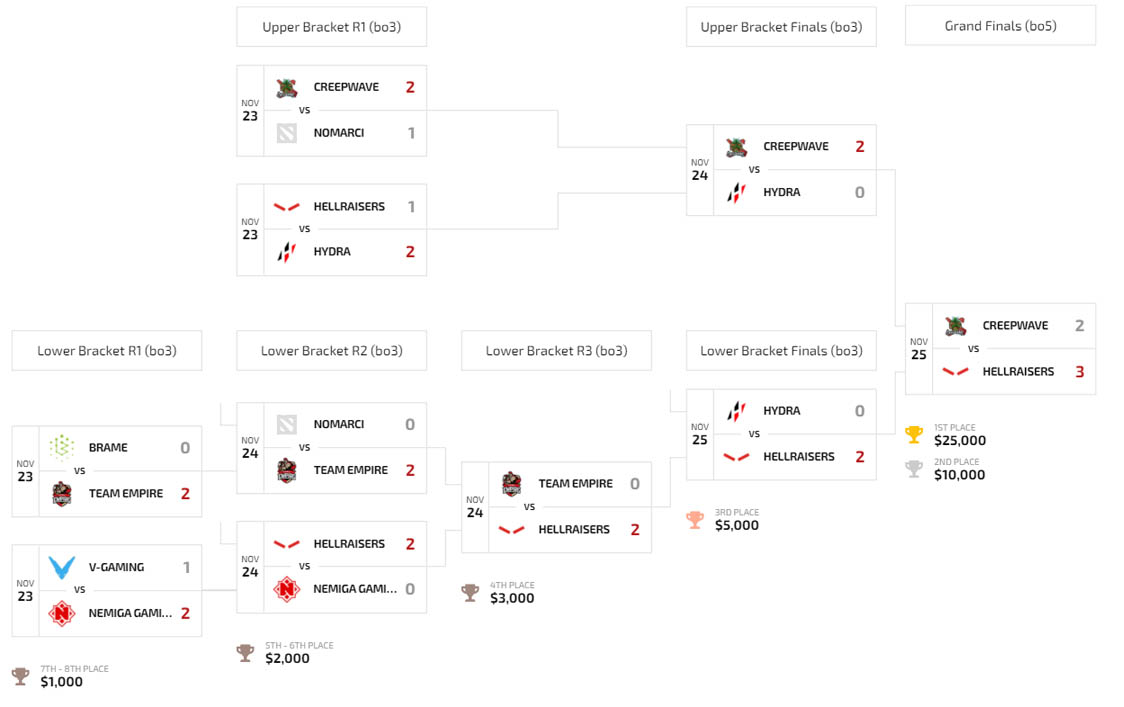Open Creepwave team name in Grand Finals
1124x707 pixels.
click(x=1015, y=326)
